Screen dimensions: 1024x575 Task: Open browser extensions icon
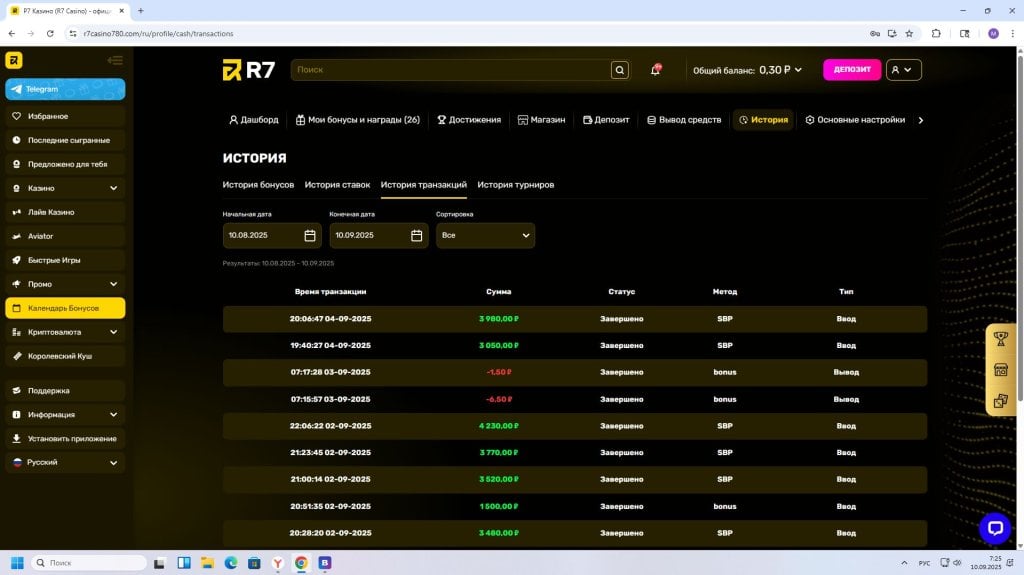[936, 33]
